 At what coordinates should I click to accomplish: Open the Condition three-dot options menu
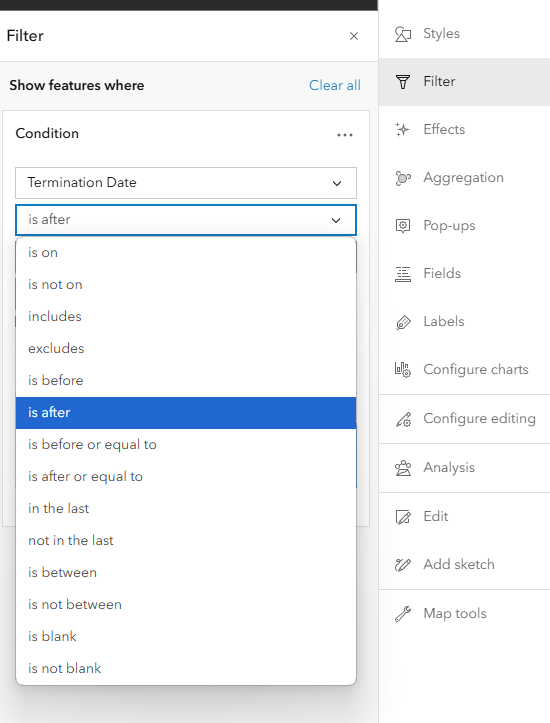[344, 135]
